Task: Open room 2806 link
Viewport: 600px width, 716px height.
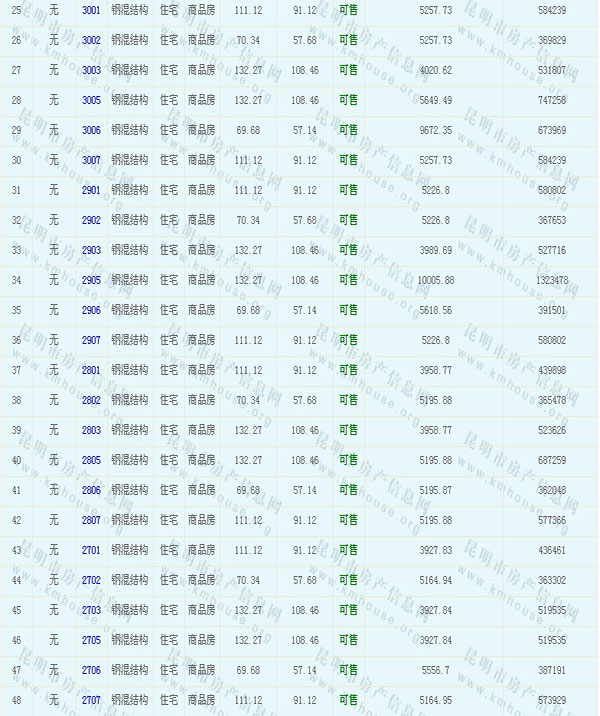Action: pos(91,490)
